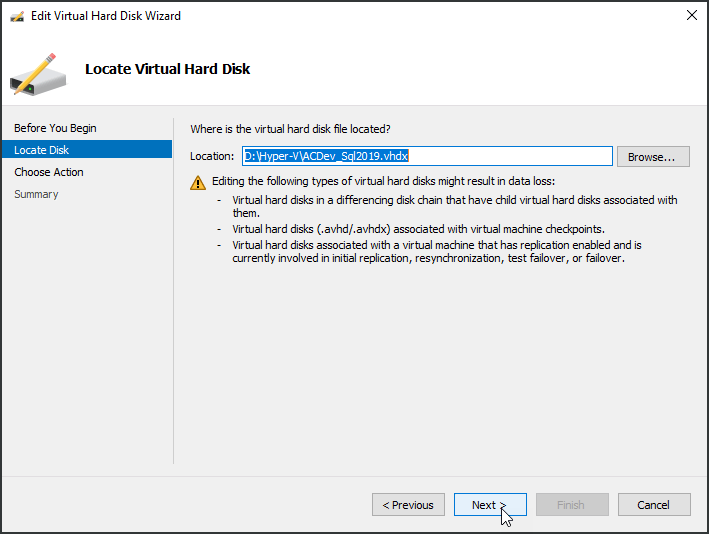709x534 pixels.
Task: Go to the Before You Begin step
Action: pos(56,128)
